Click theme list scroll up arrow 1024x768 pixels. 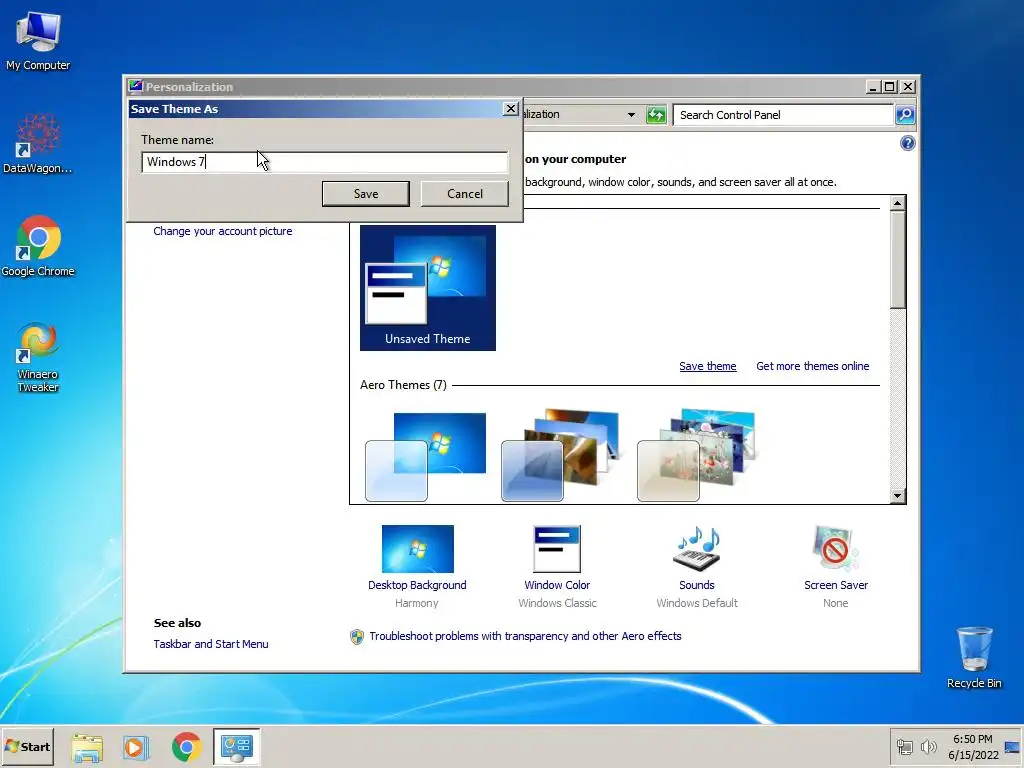click(x=897, y=203)
